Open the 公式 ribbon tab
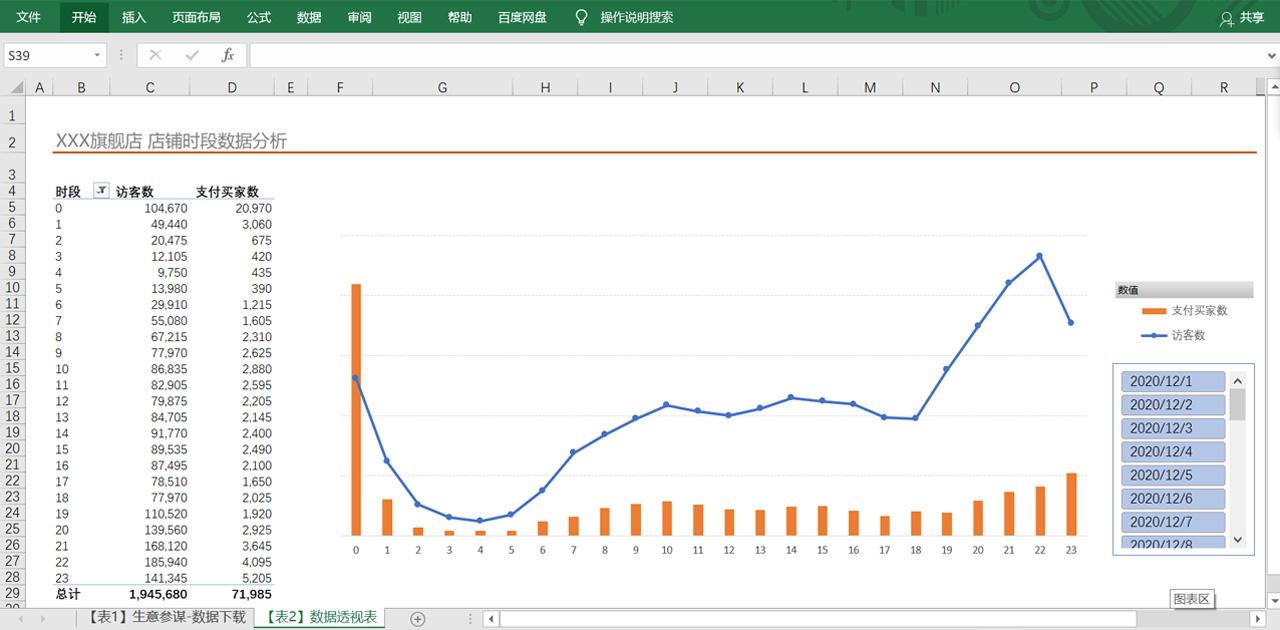Image resolution: width=1280 pixels, height=630 pixels. (259, 17)
